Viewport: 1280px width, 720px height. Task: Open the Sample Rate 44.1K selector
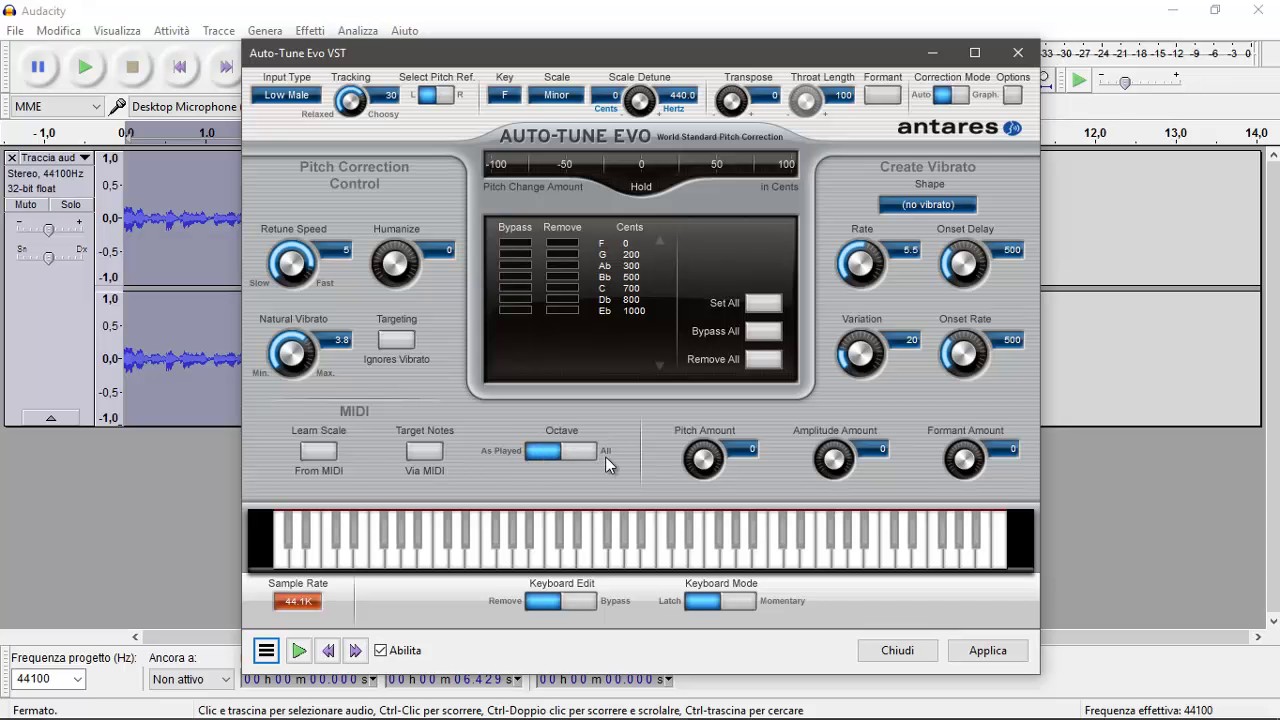(x=298, y=601)
